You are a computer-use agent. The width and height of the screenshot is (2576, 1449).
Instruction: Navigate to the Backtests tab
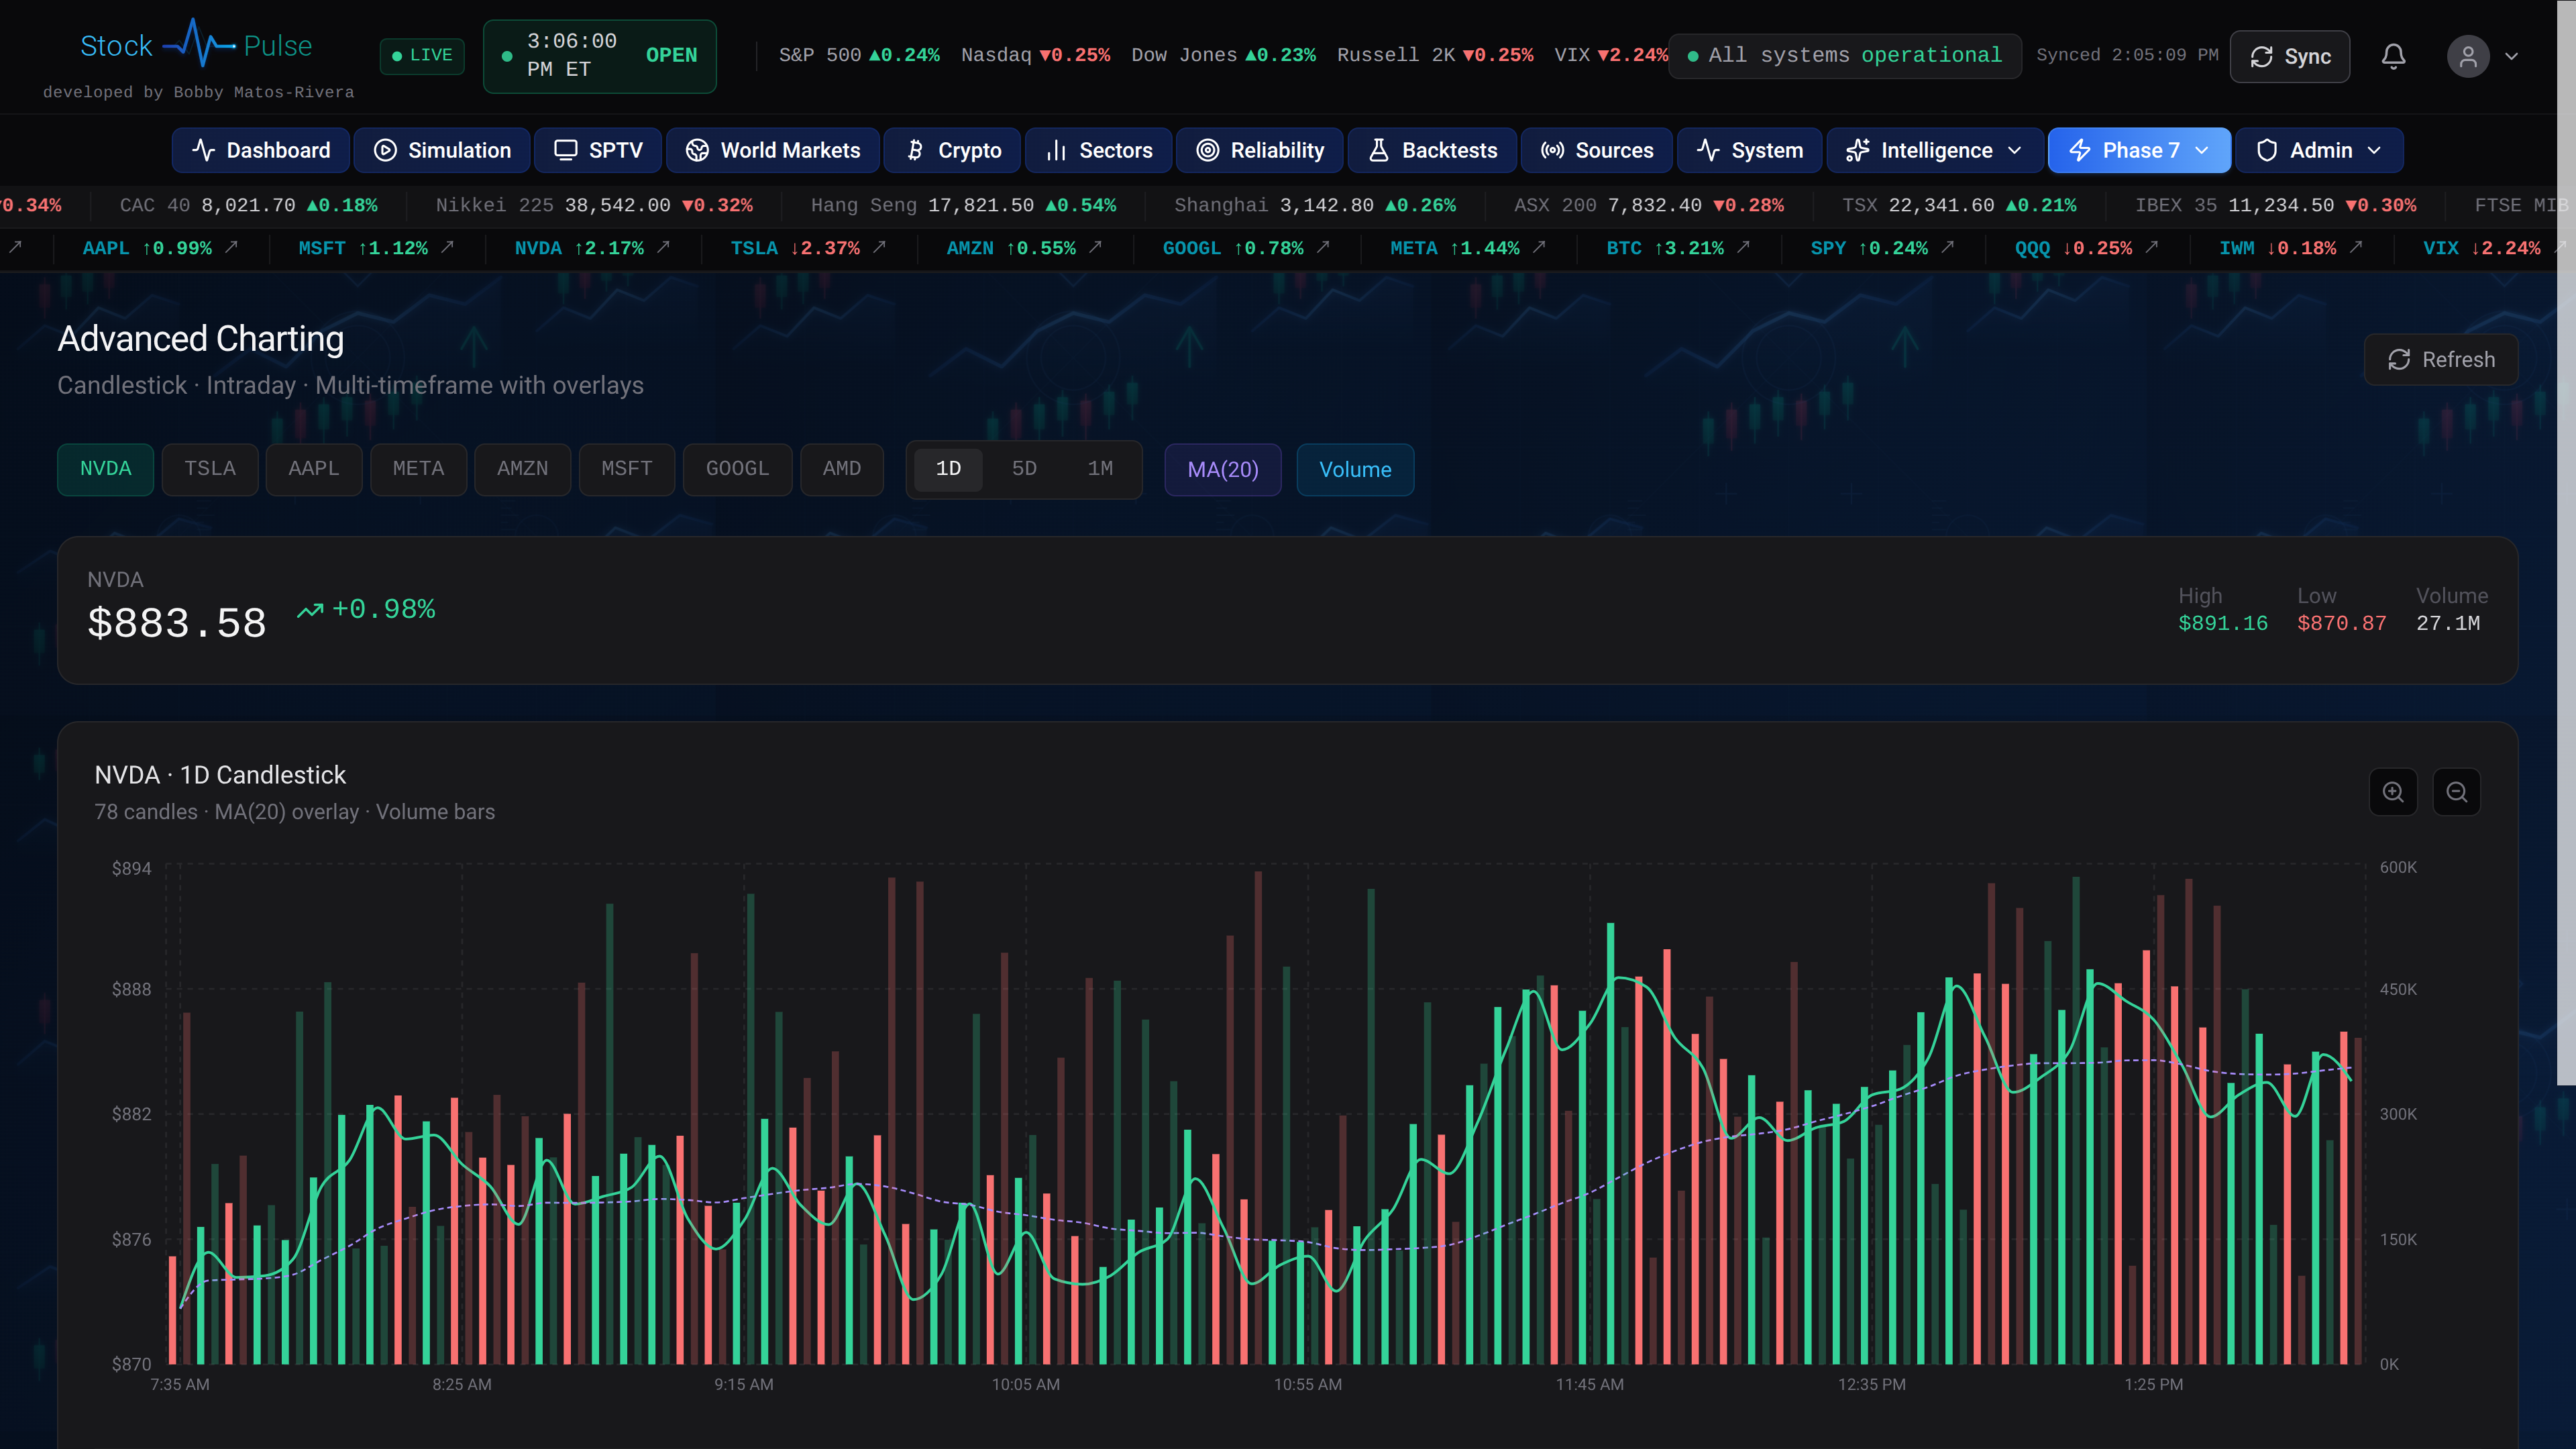[1432, 150]
